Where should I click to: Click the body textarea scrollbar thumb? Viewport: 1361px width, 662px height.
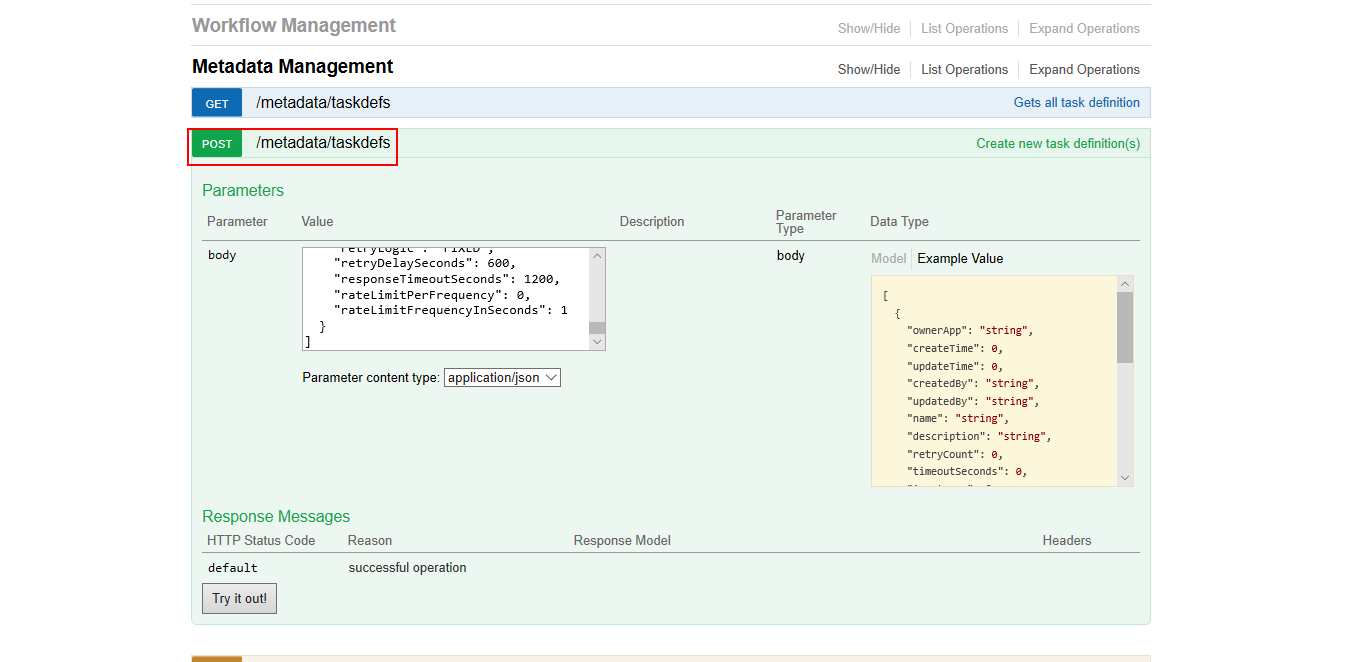coord(597,327)
